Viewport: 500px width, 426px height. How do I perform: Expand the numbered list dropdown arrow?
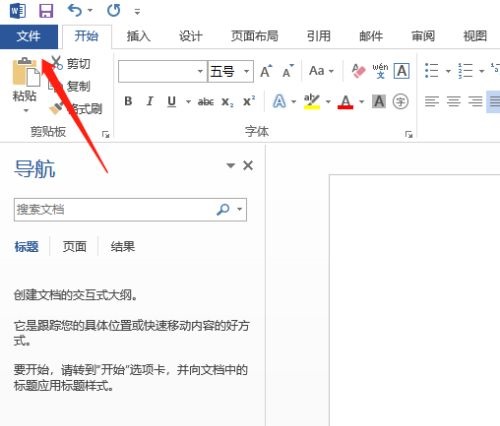(481, 71)
